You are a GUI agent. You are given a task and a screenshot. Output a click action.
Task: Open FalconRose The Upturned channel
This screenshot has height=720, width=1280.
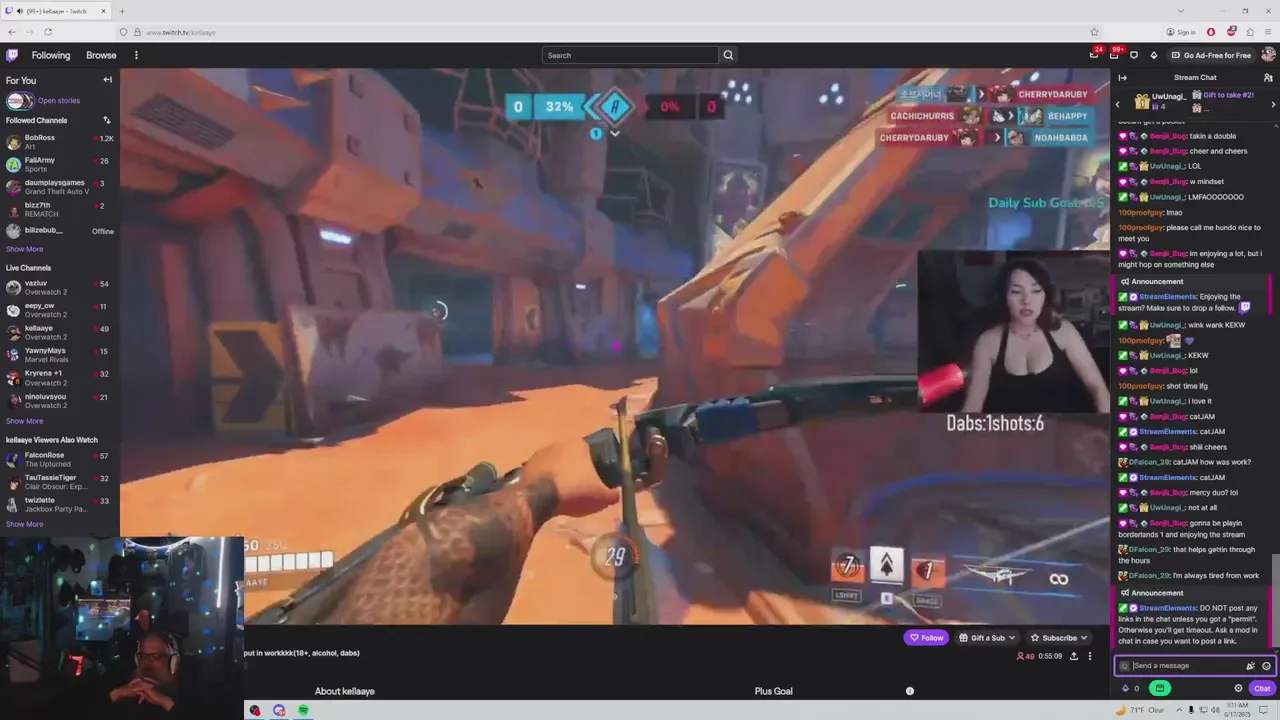pos(60,459)
